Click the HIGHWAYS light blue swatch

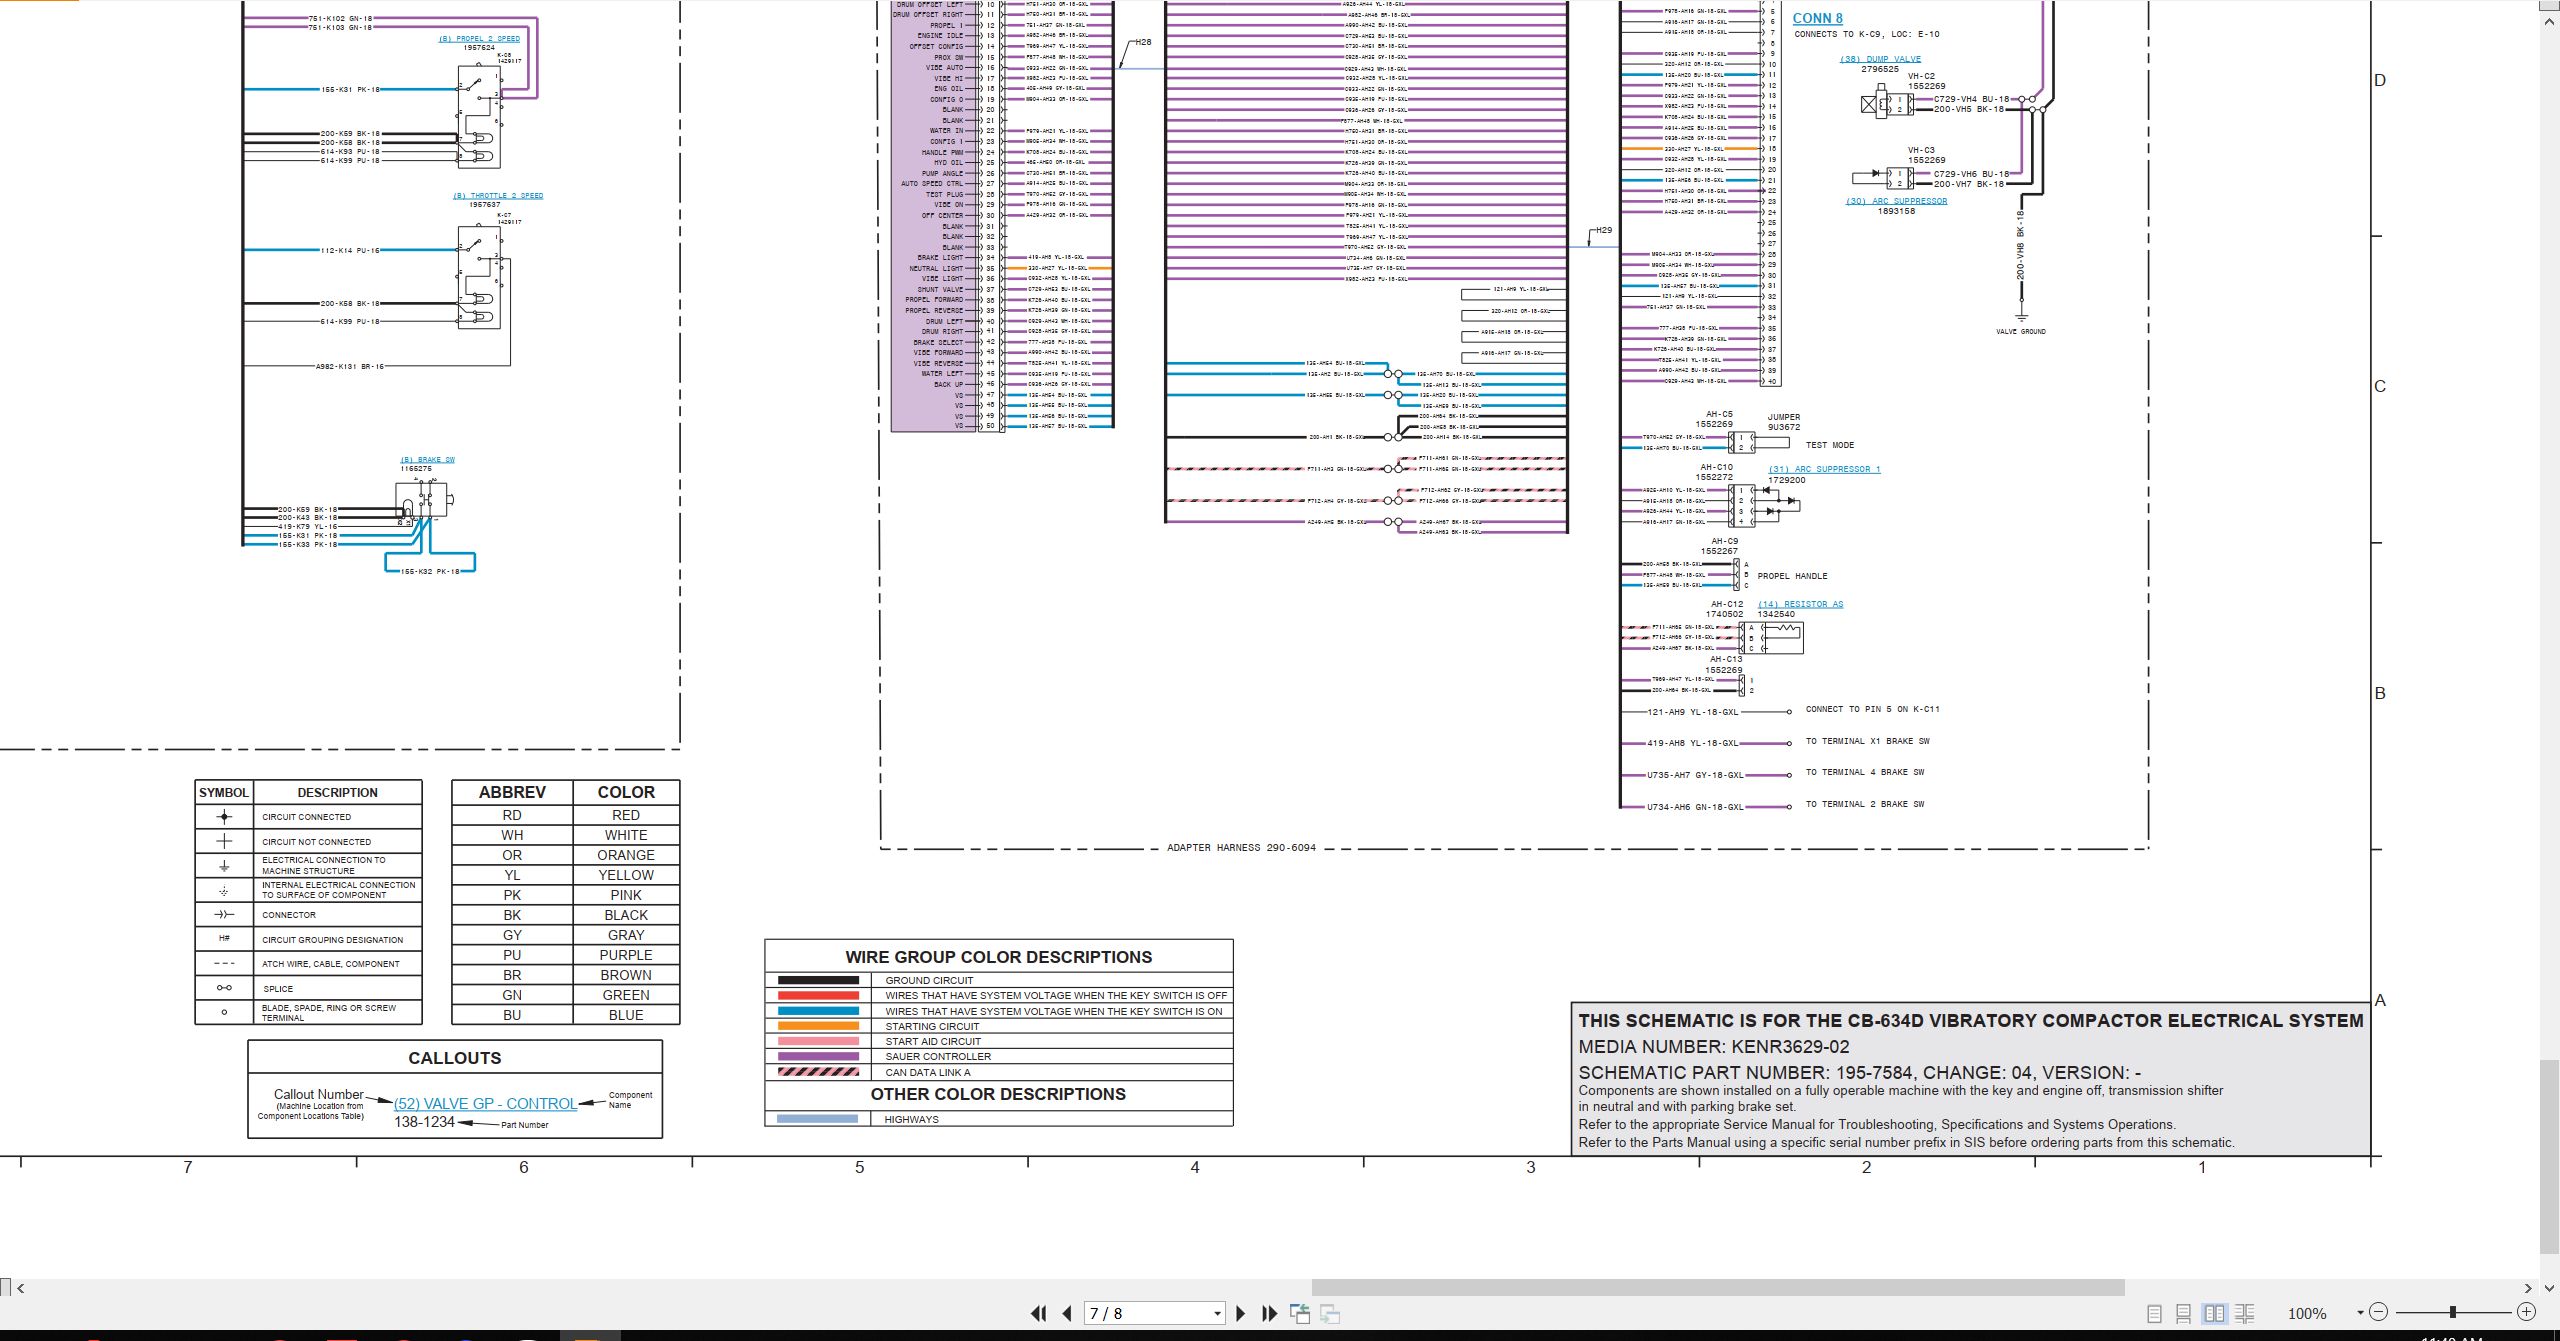[817, 1119]
